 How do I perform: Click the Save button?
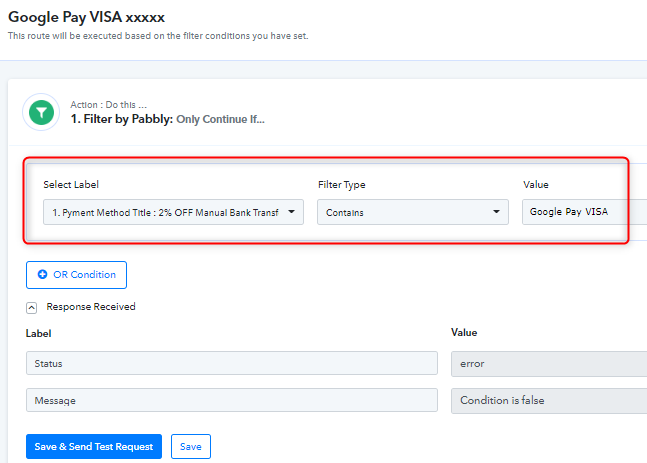pos(191,446)
